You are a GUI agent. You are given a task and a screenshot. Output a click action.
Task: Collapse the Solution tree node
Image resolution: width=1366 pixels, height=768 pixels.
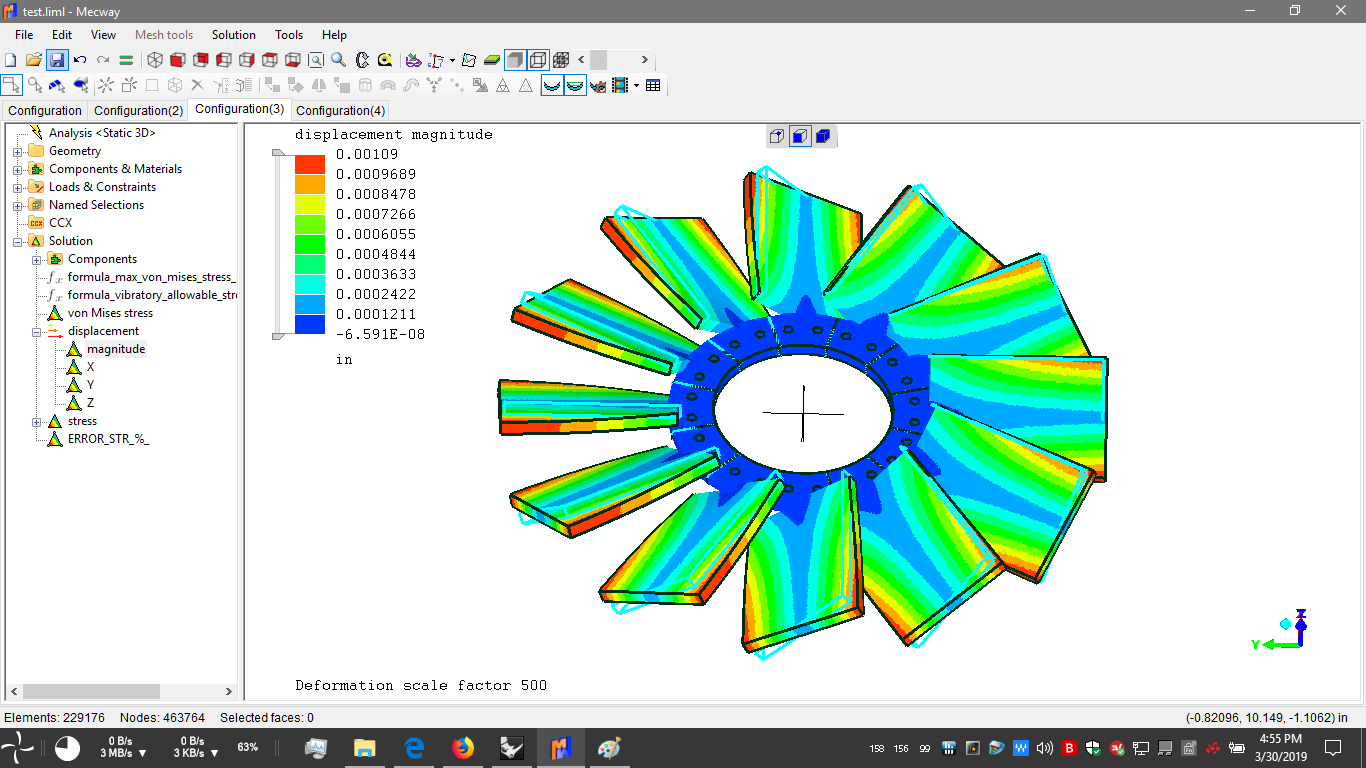(17, 242)
